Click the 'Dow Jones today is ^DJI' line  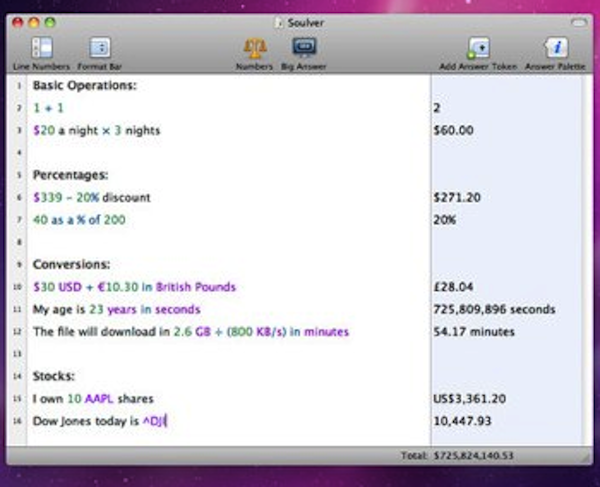coord(100,421)
